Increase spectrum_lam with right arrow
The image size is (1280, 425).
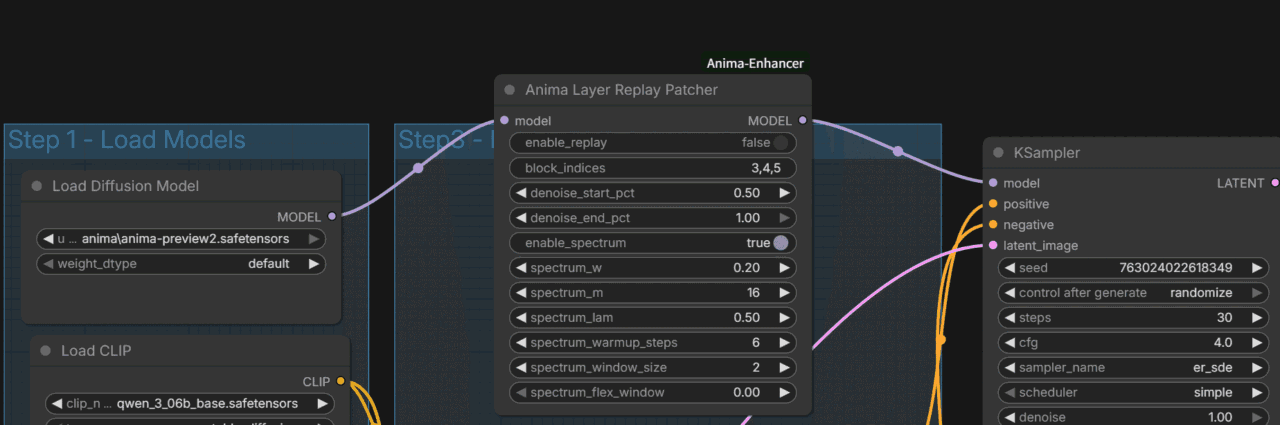pyautogui.click(x=785, y=318)
